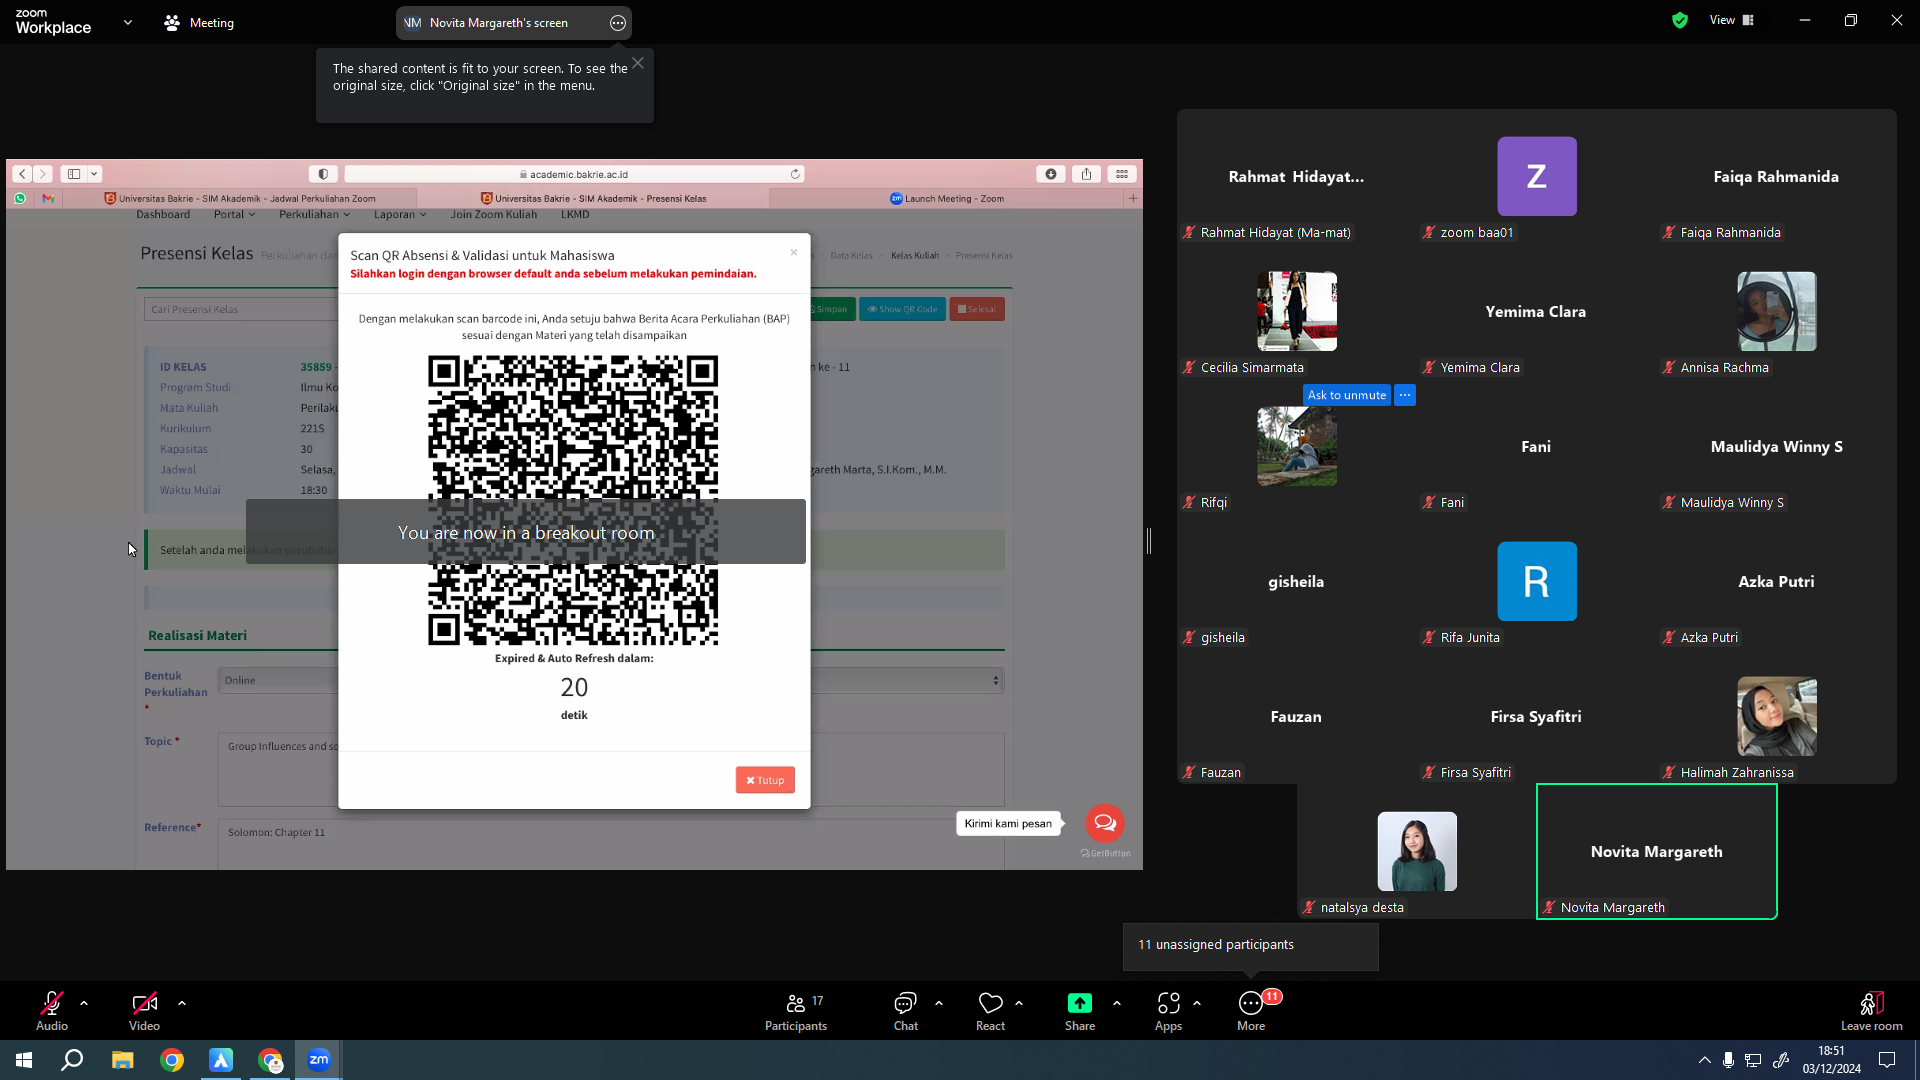Click the 11 unassigned participants notice
The height and width of the screenshot is (1080, 1920).
1251,945
